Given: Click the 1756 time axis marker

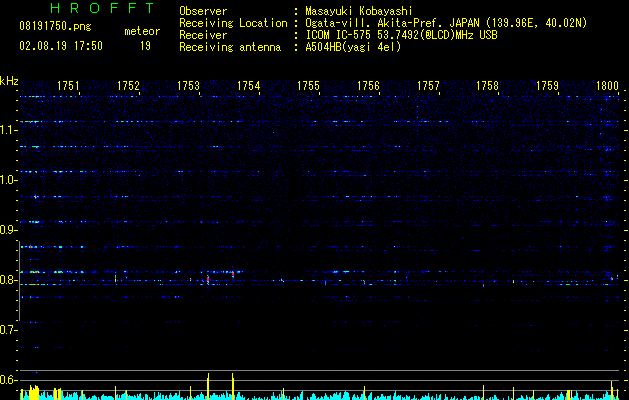Looking at the screenshot, I should click(368, 85).
